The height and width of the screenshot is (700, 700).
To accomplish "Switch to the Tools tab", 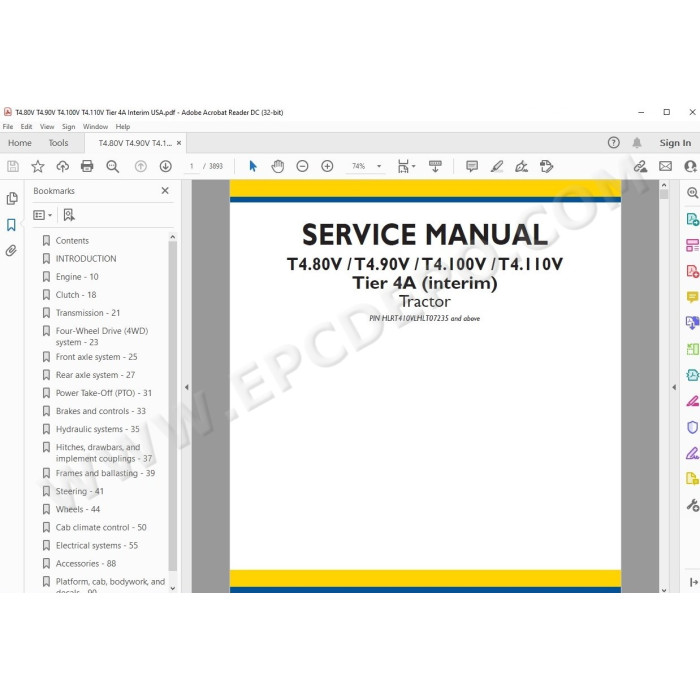I will pyautogui.click(x=58, y=143).
